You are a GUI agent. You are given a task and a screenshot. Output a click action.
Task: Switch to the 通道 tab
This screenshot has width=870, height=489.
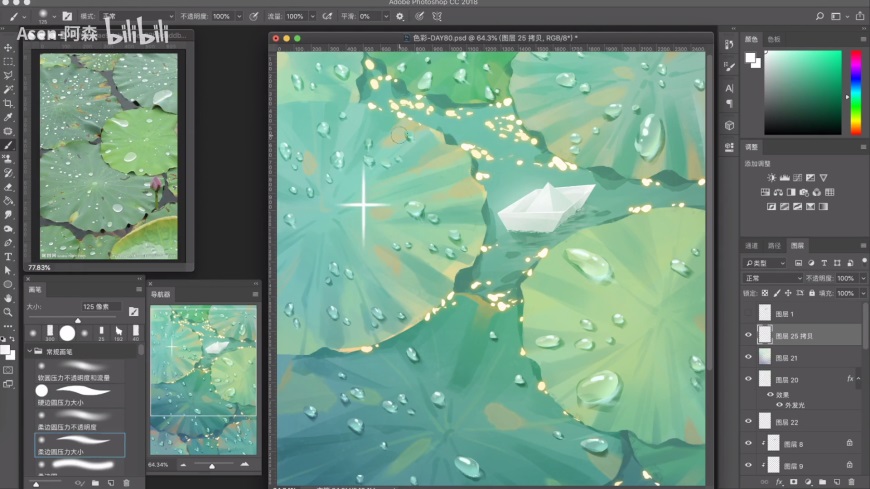(x=751, y=245)
